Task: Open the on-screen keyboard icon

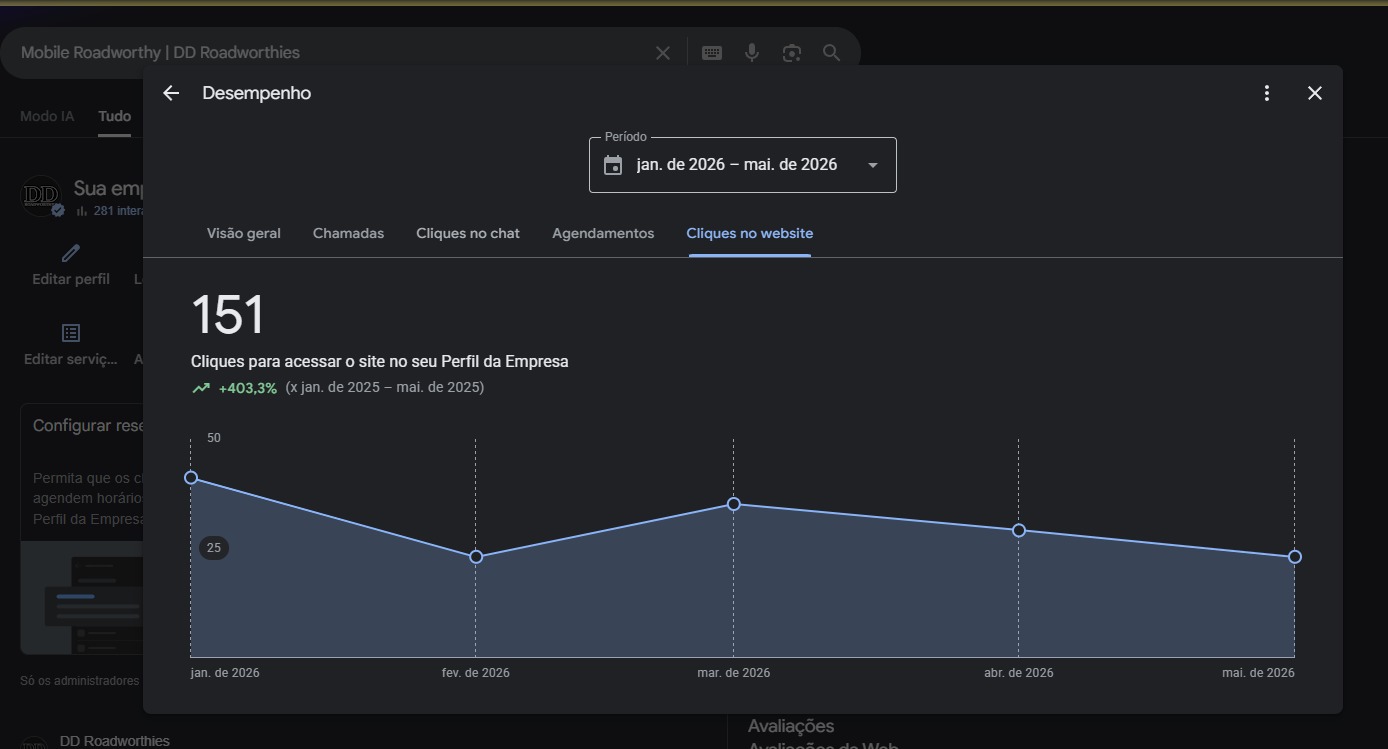Action: (x=712, y=53)
